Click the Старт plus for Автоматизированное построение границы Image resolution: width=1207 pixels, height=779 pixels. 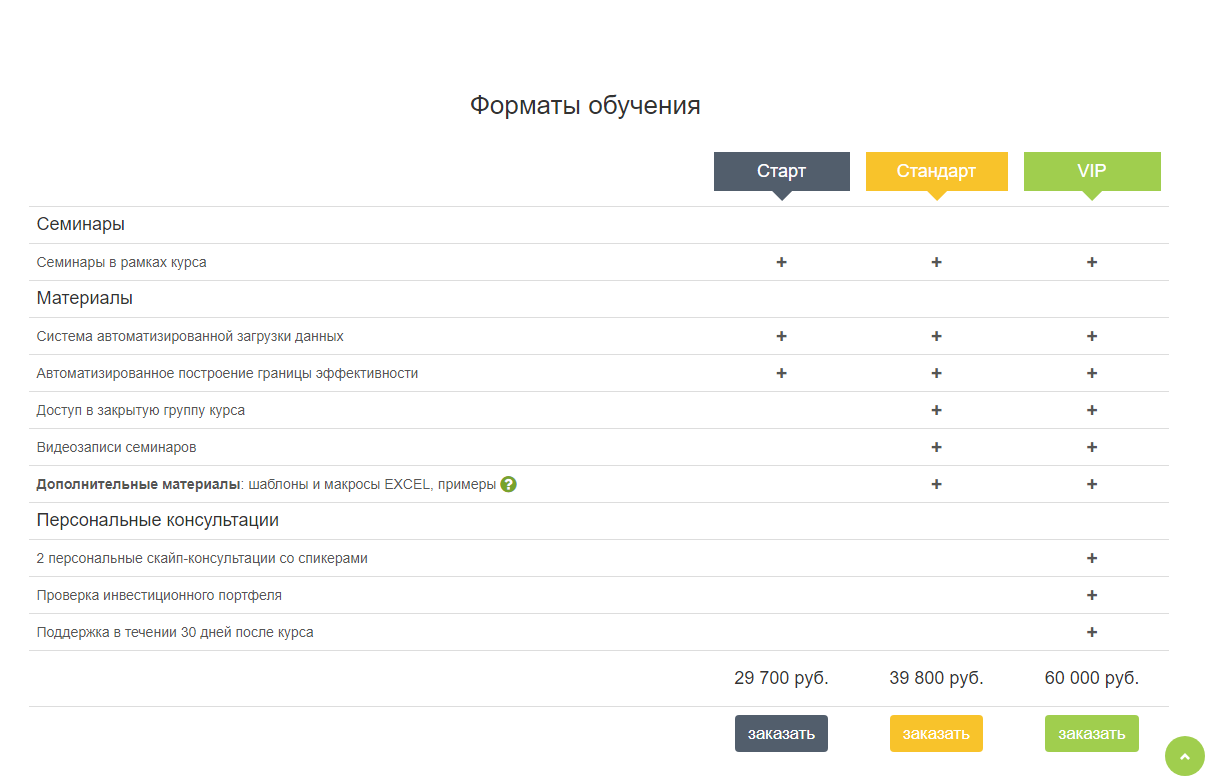781,373
